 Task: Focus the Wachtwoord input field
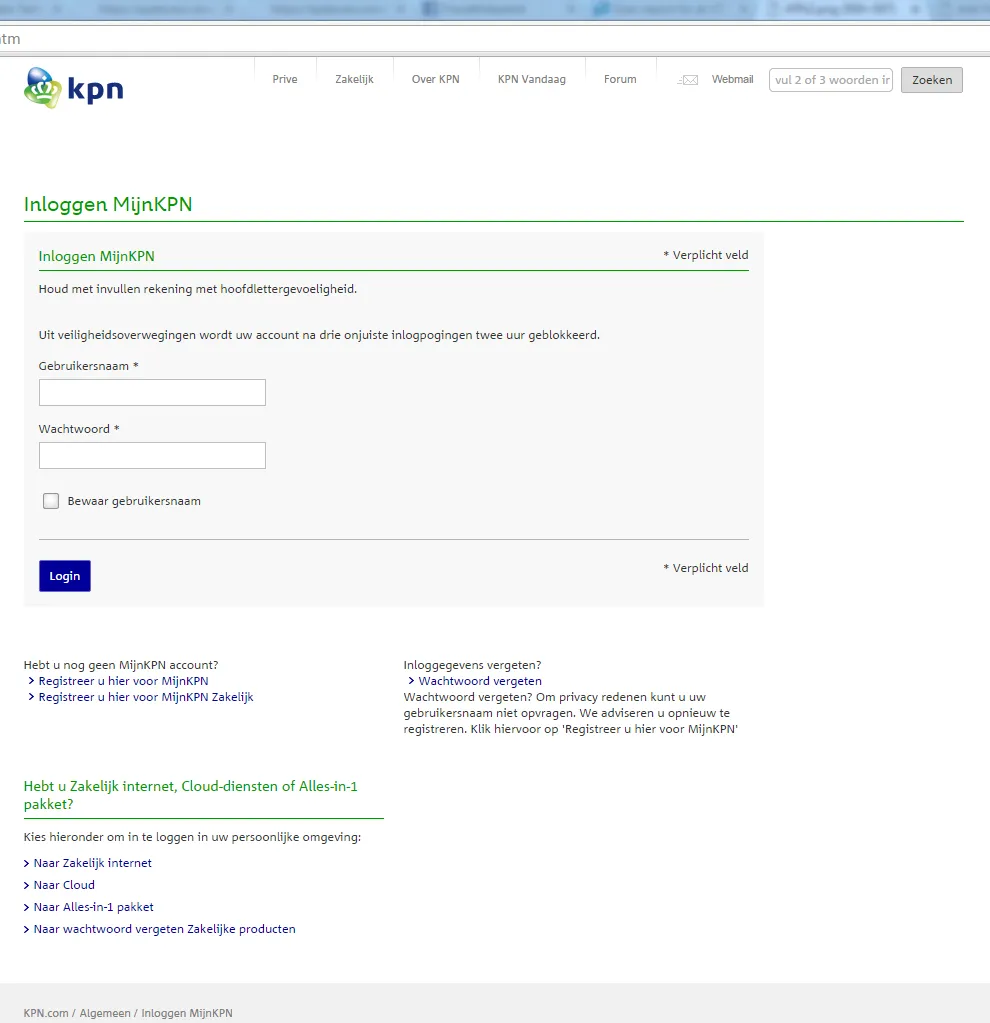pyautogui.click(x=152, y=455)
